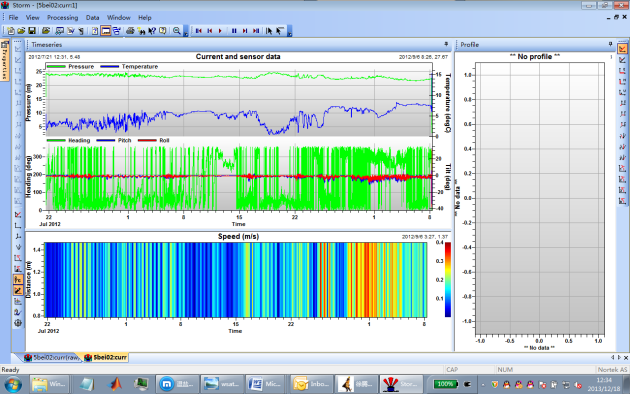Click the context help arrow-question icon
The width and height of the screenshot is (630, 394).
(151, 31)
